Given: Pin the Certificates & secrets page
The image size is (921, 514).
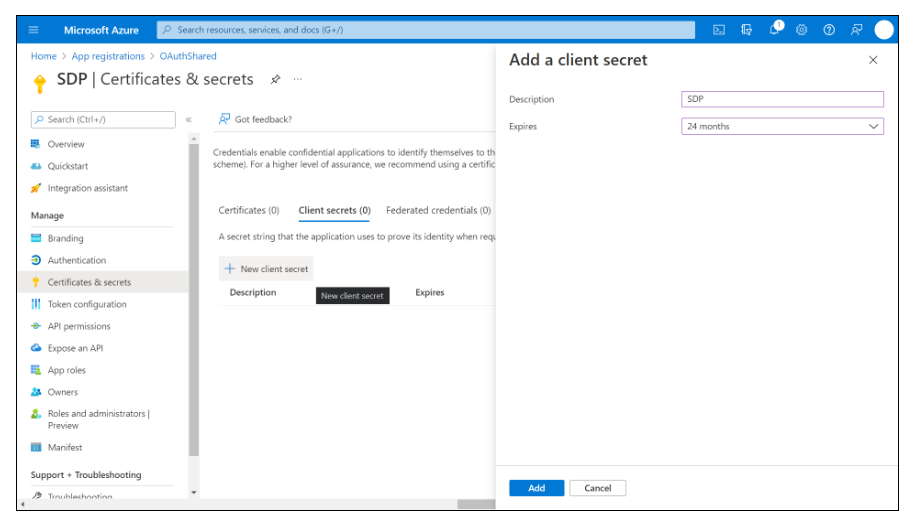Looking at the screenshot, I should [275, 79].
